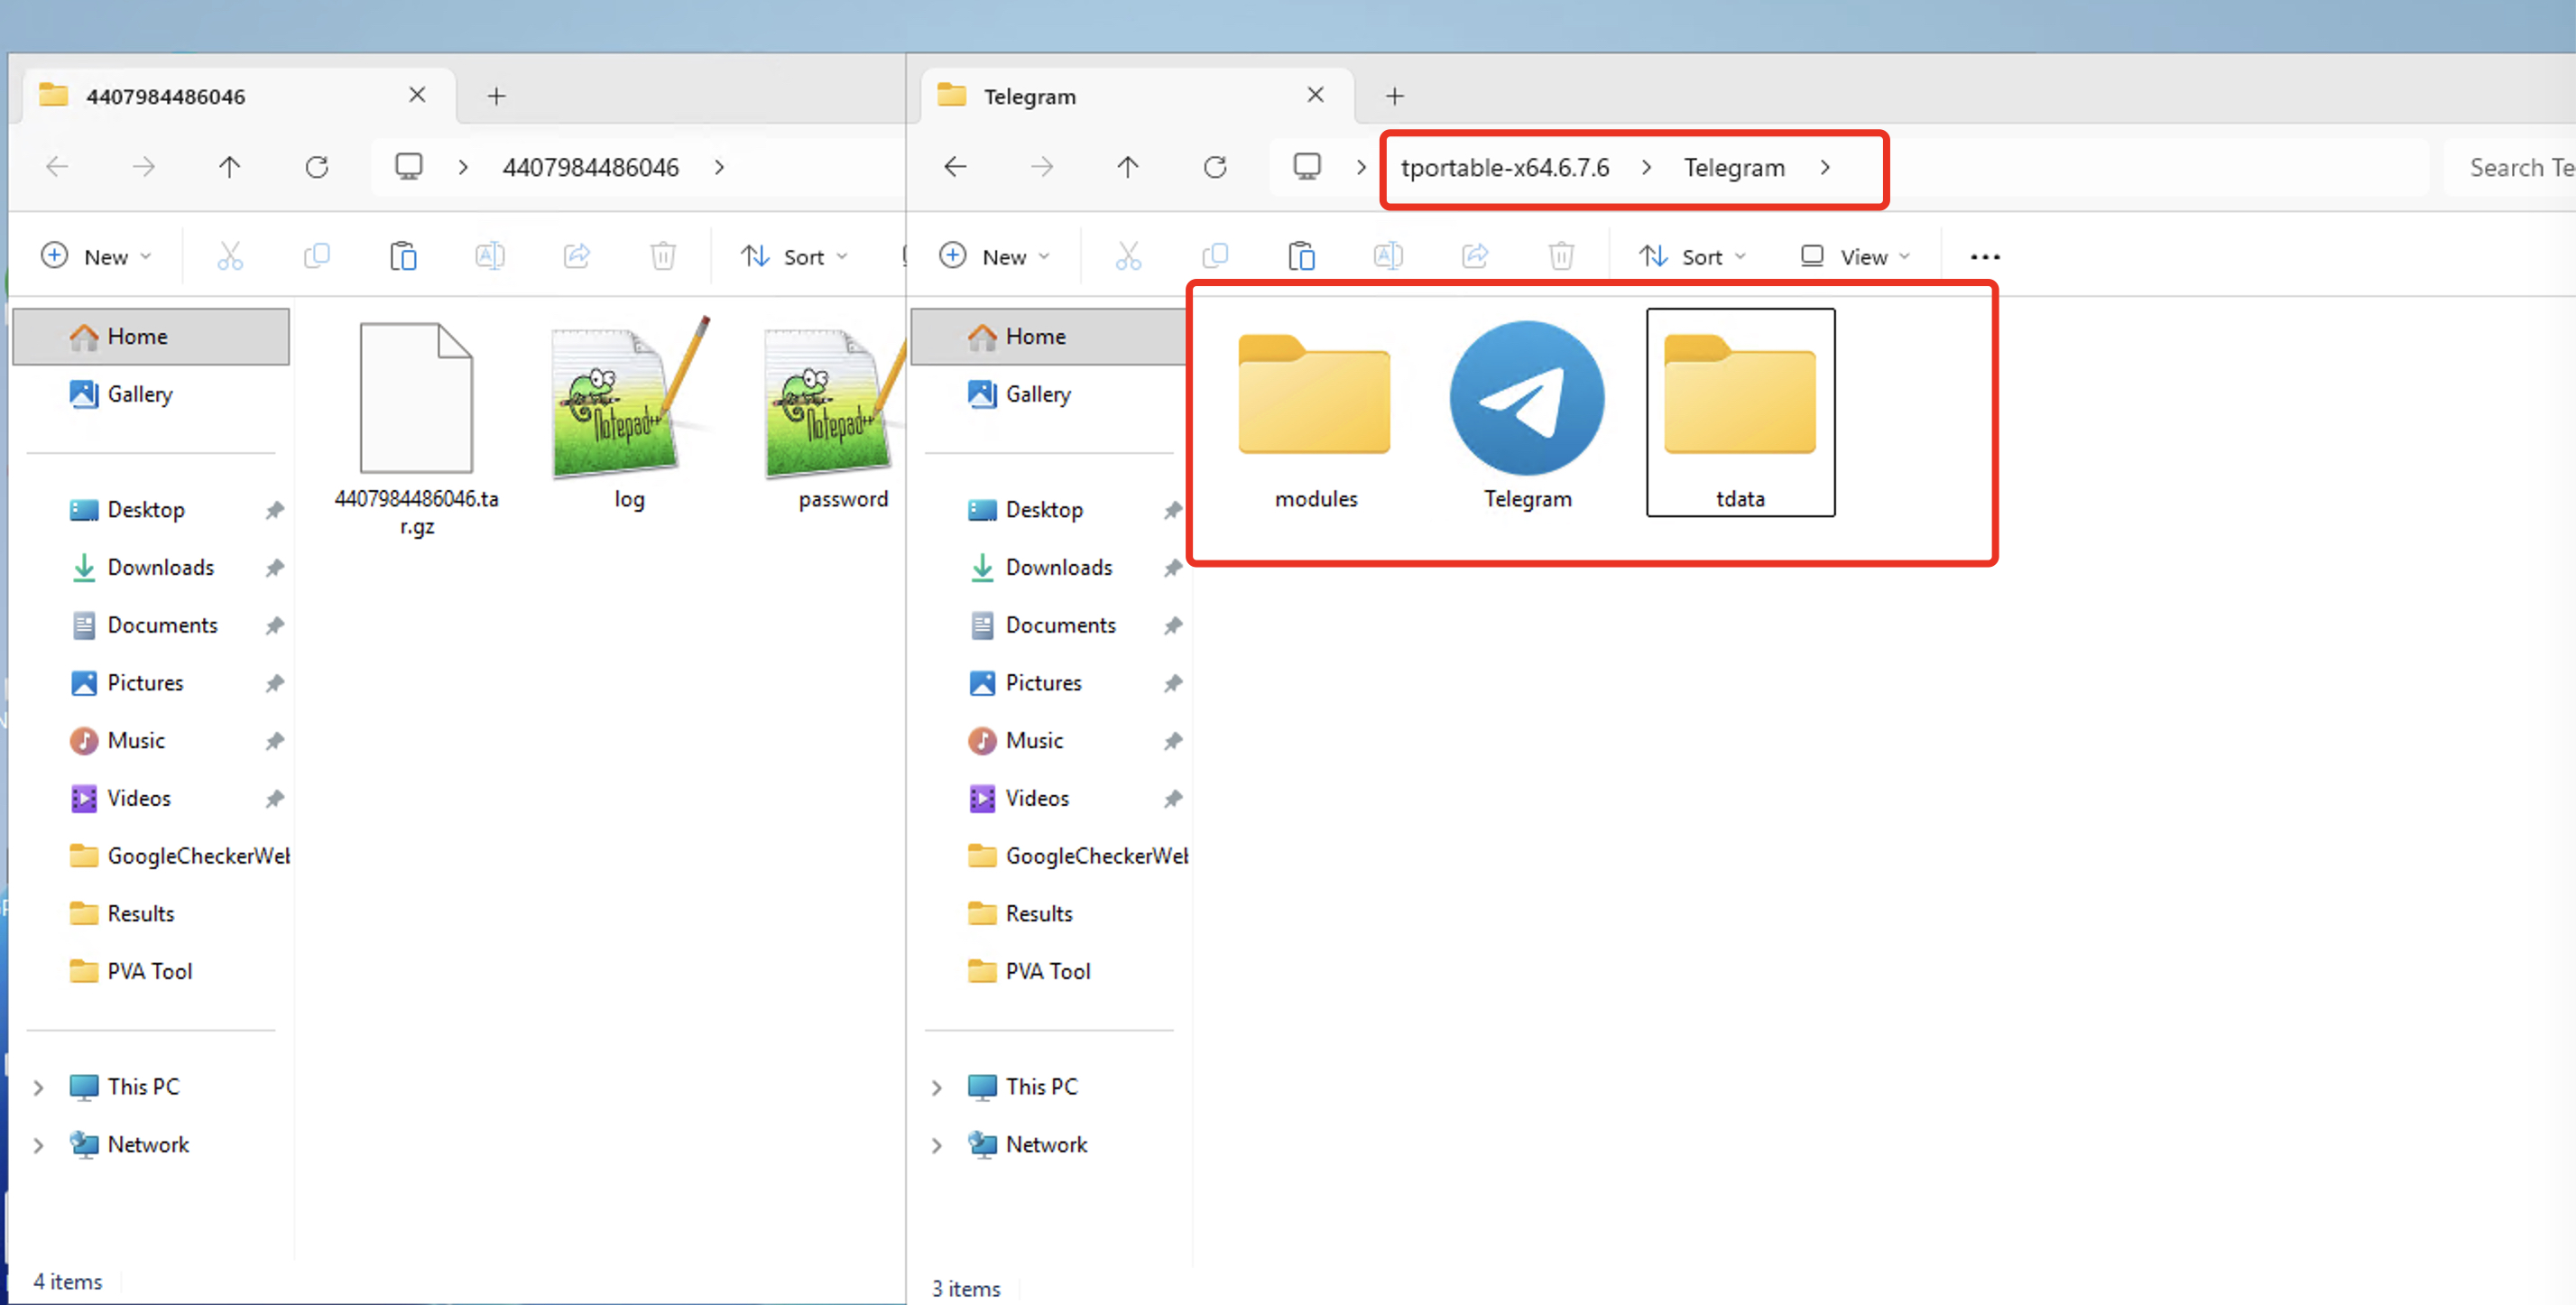Click the Cut scissors icon in left toolbar

coord(230,256)
